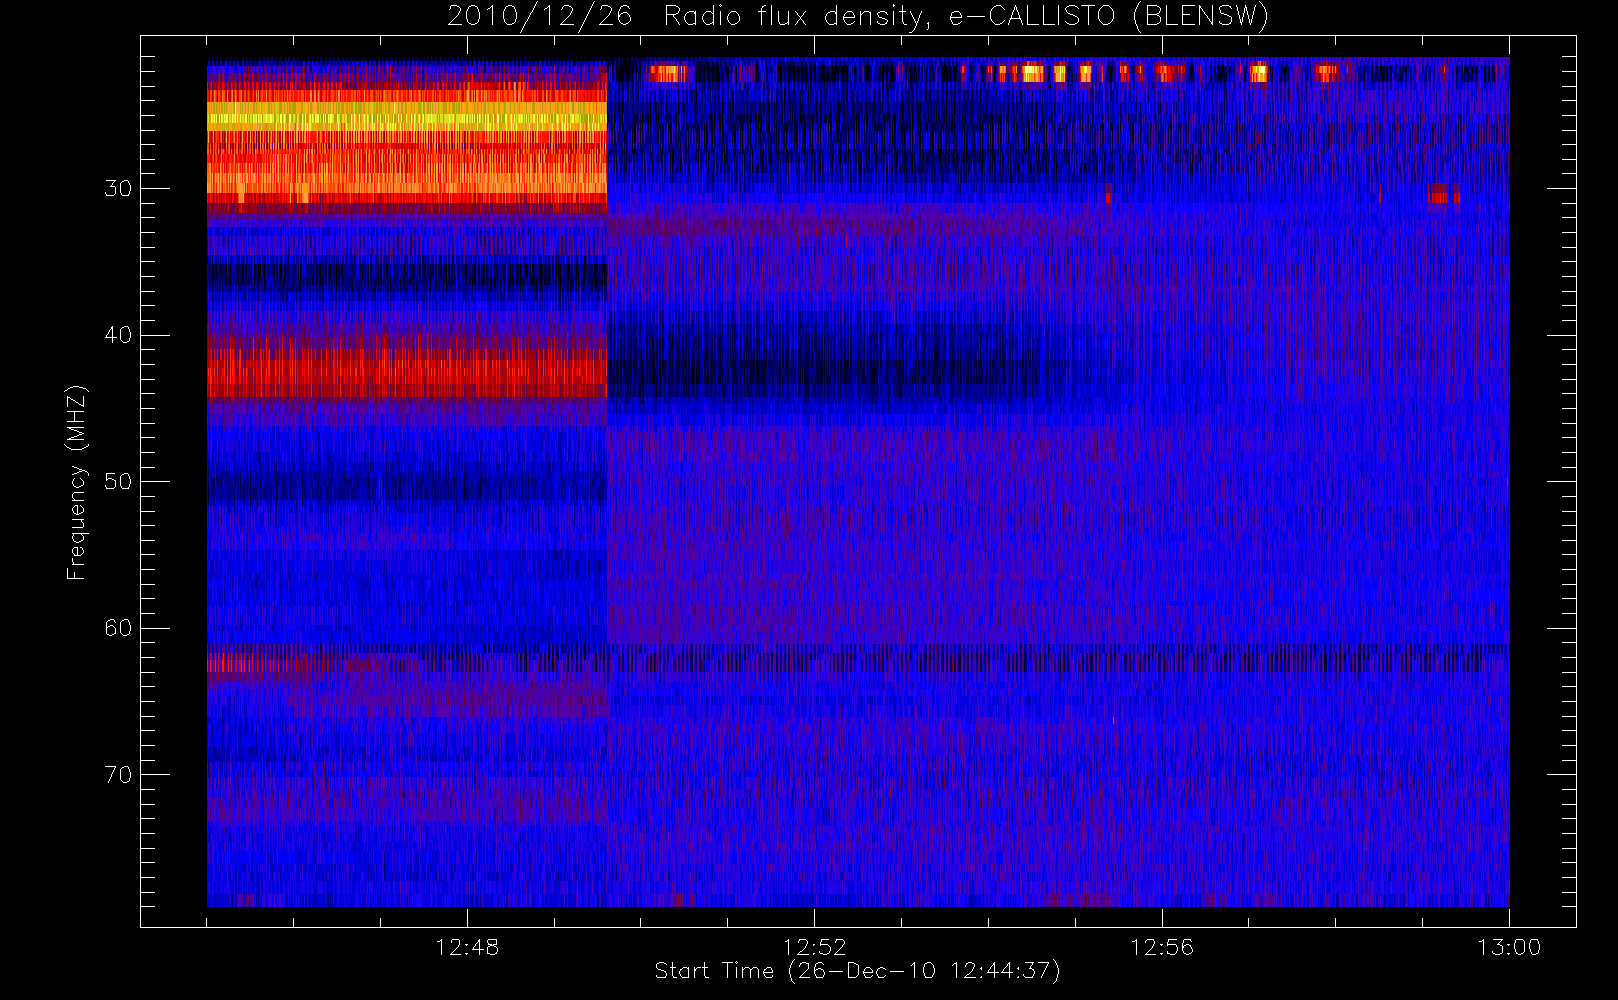This screenshot has width=1618, height=1000.
Task: Click the bright yellow emission band above 30 MHz
Action: [407, 116]
